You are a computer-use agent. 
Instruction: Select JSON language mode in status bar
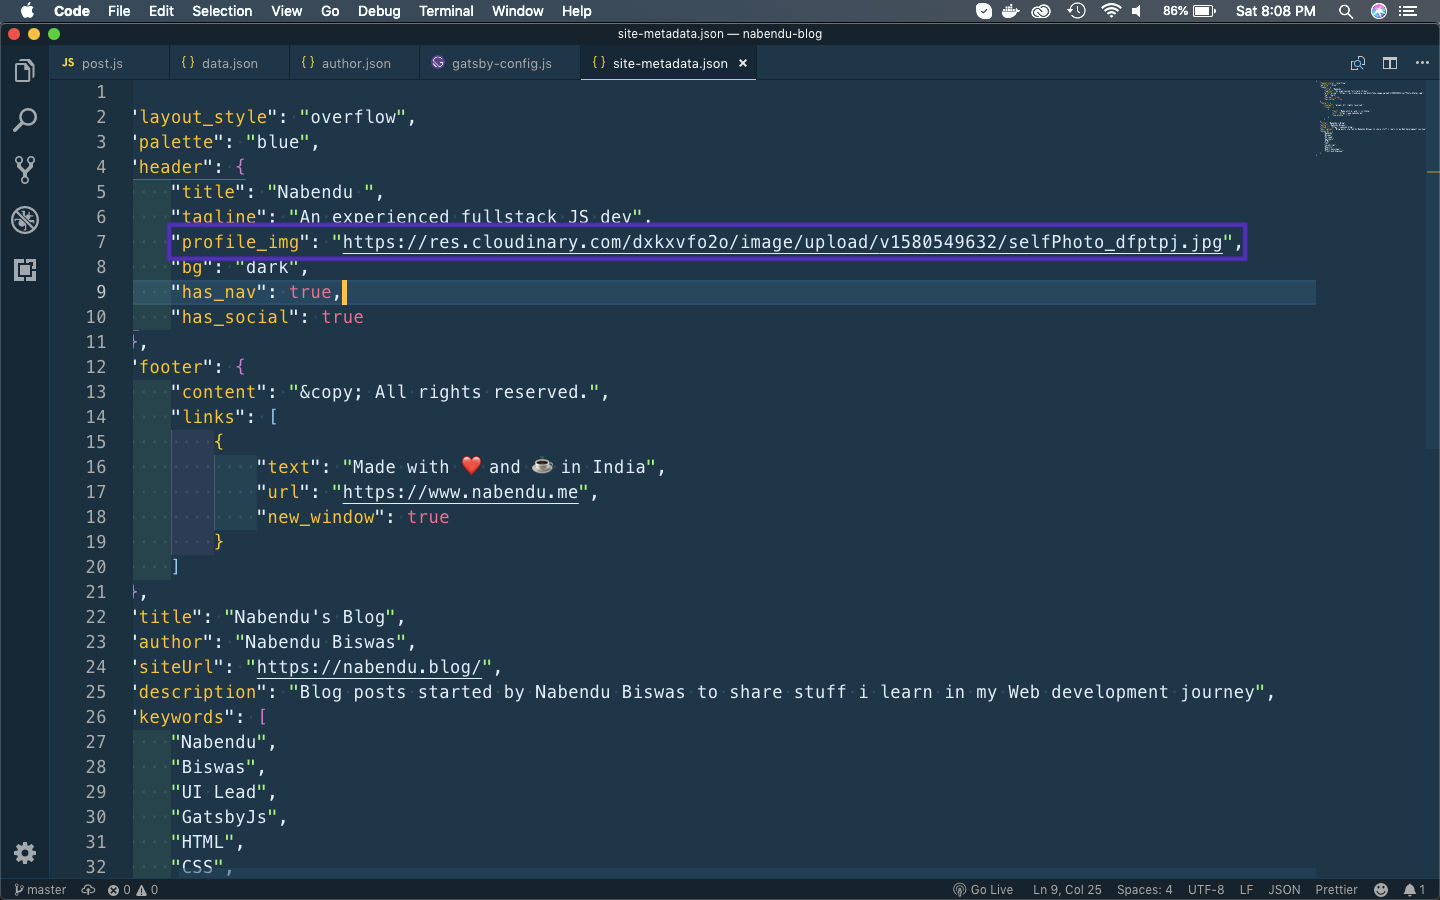click(1284, 890)
